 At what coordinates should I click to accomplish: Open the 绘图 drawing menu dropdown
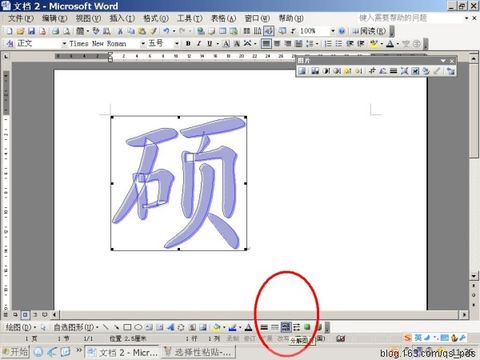tap(21, 327)
